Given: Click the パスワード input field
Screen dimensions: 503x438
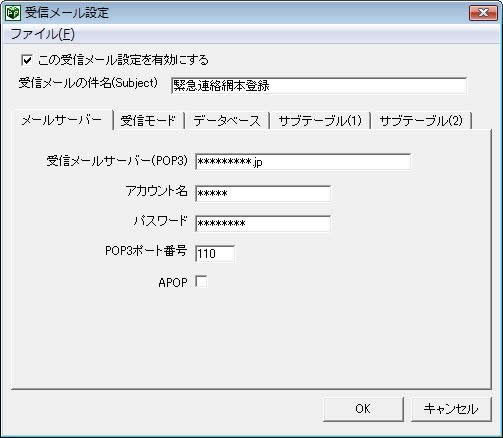Looking at the screenshot, I should tap(263, 223).
